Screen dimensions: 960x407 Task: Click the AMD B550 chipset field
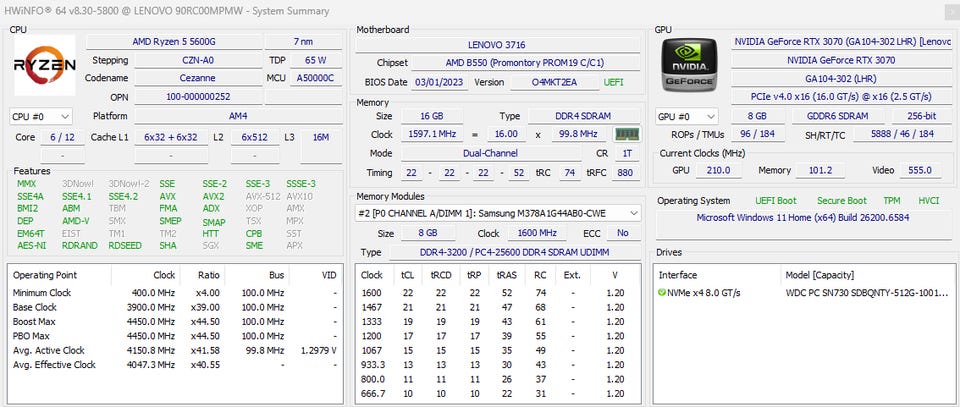pyautogui.click(x=525, y=63)
